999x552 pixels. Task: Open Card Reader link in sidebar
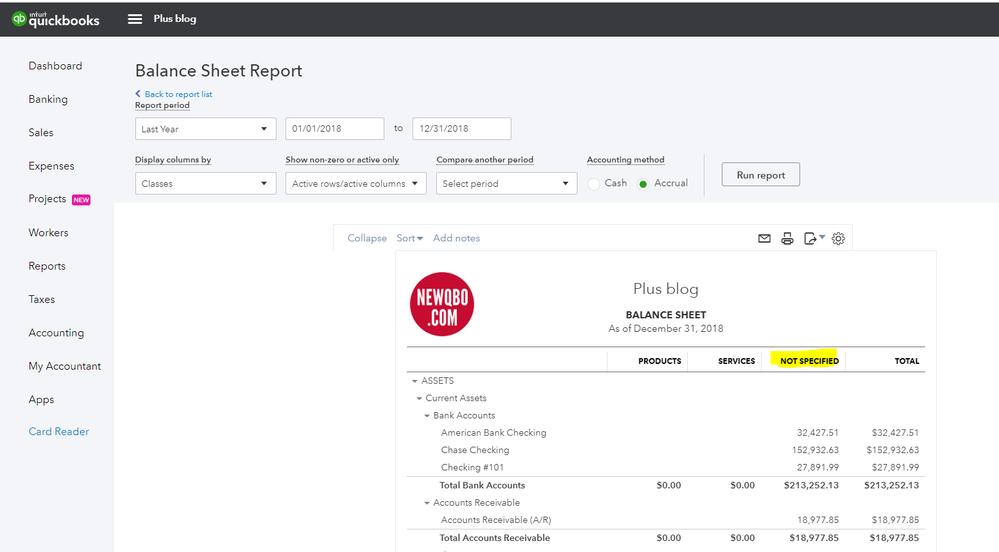(59, 432)
